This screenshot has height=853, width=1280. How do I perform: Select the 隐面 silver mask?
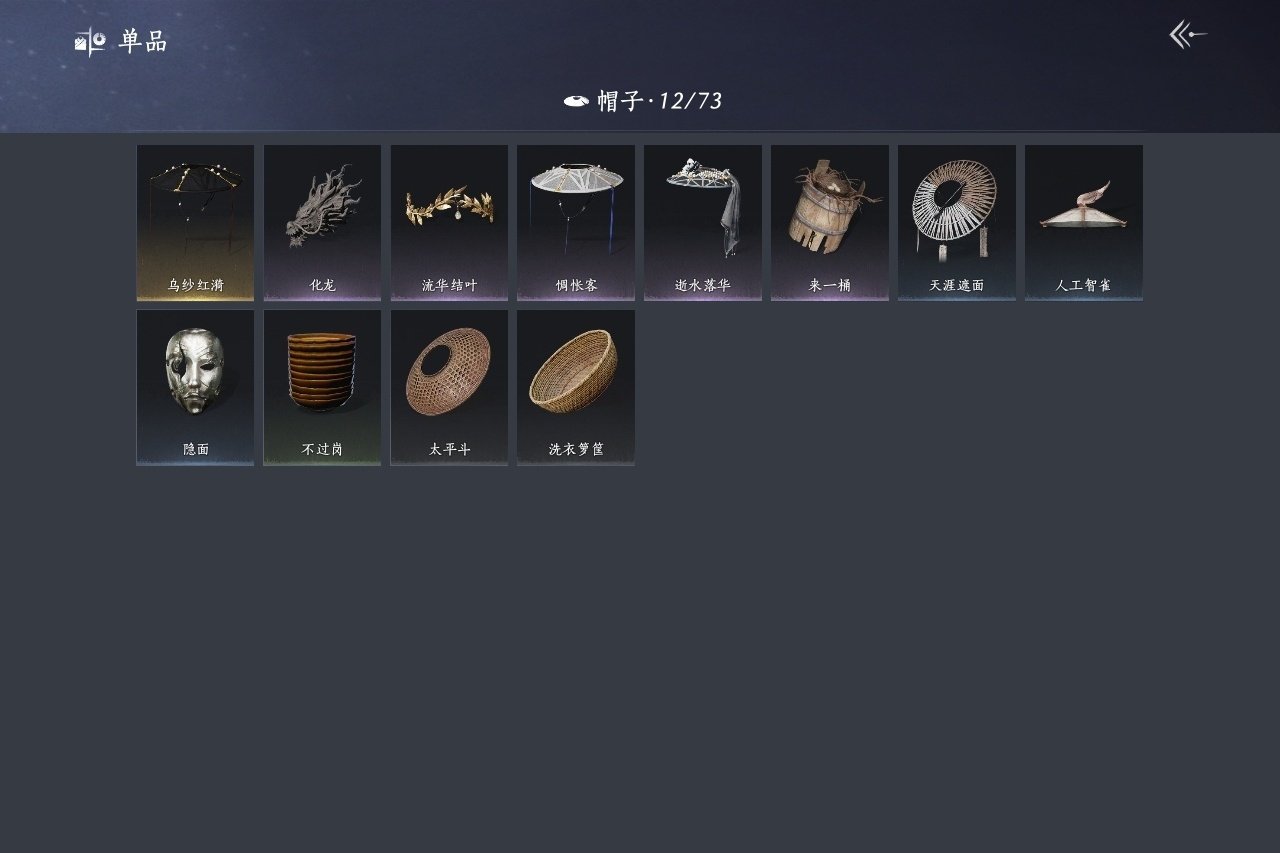click(195, 387)
